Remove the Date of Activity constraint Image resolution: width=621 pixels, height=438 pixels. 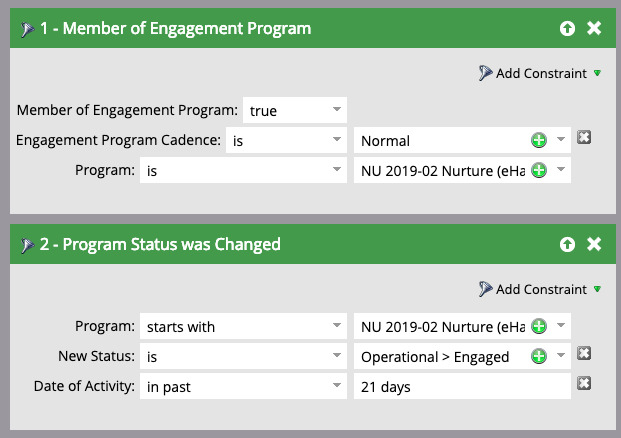584,383
